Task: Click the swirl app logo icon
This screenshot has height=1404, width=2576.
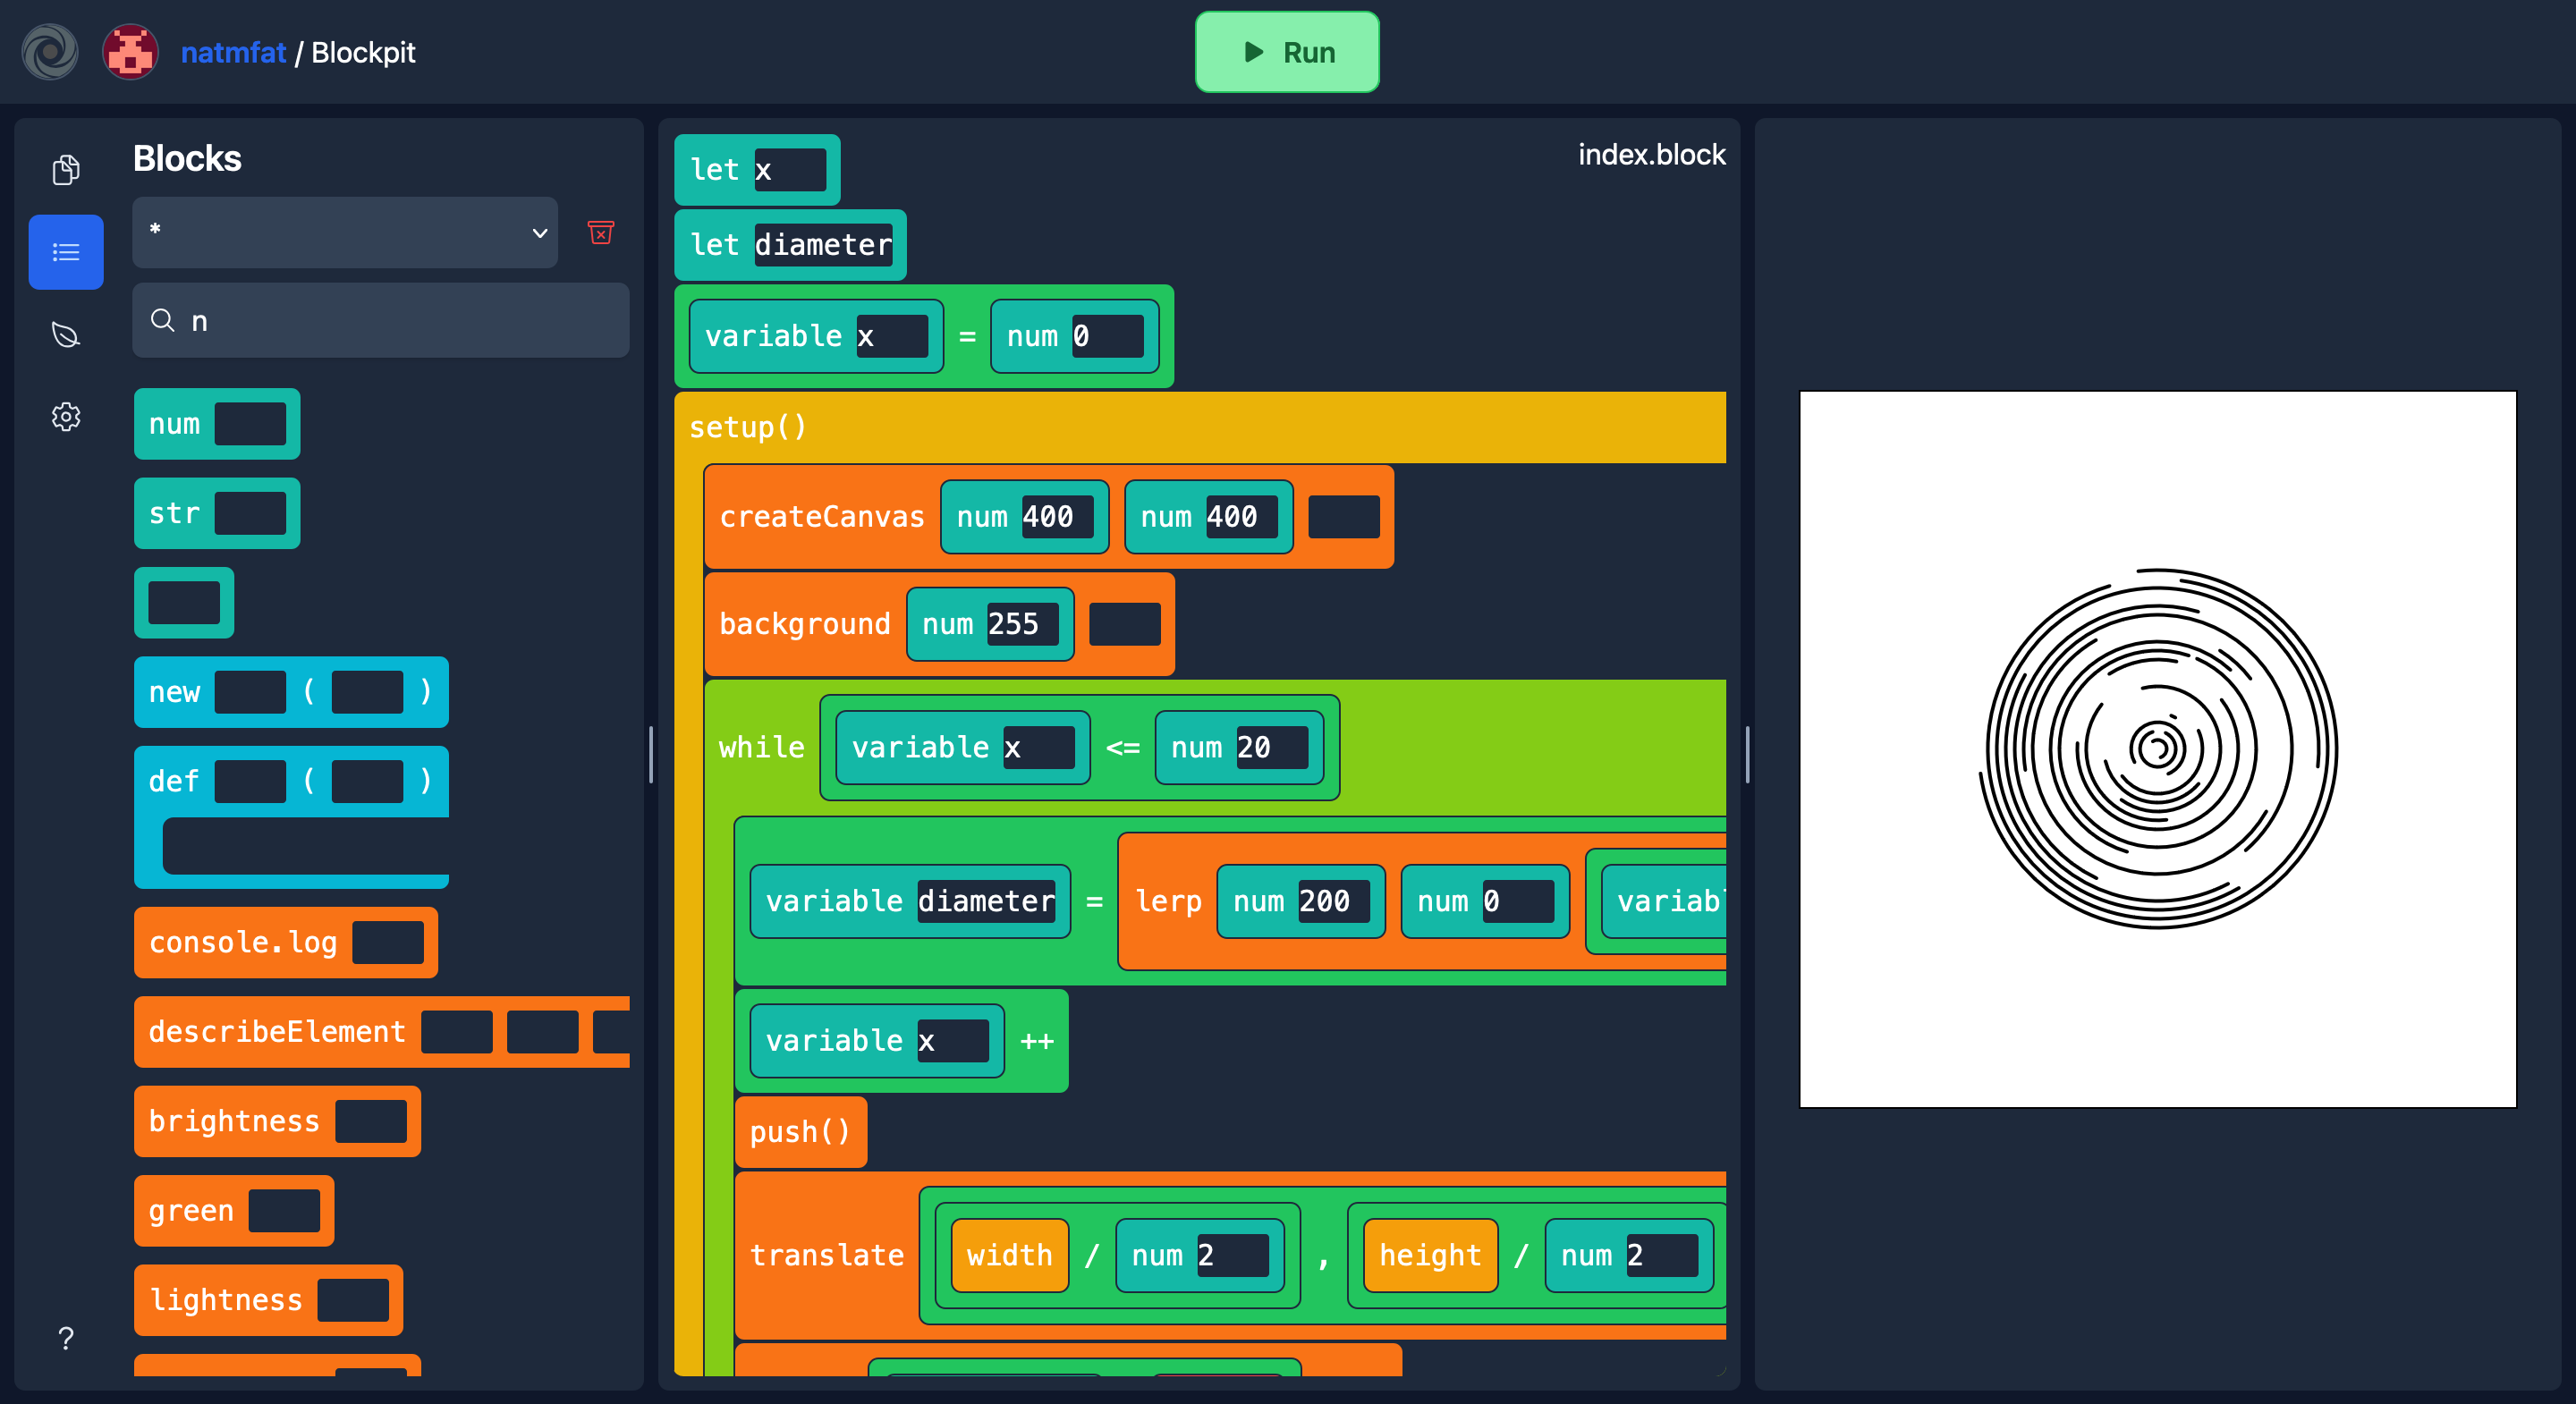Action: click(x=50, y=52)
